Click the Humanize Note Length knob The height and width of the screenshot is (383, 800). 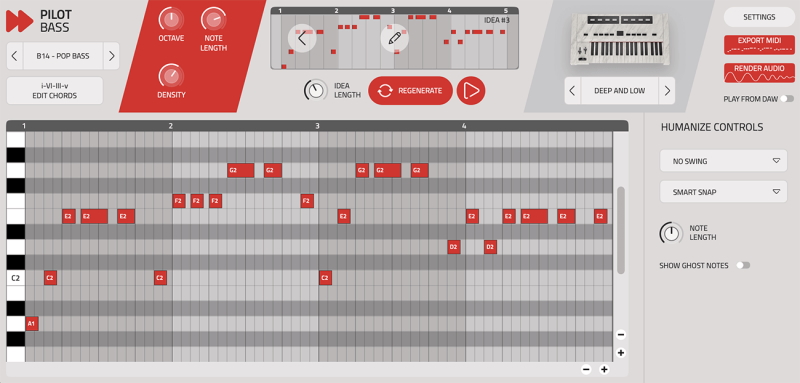click(x=671, y=233)
